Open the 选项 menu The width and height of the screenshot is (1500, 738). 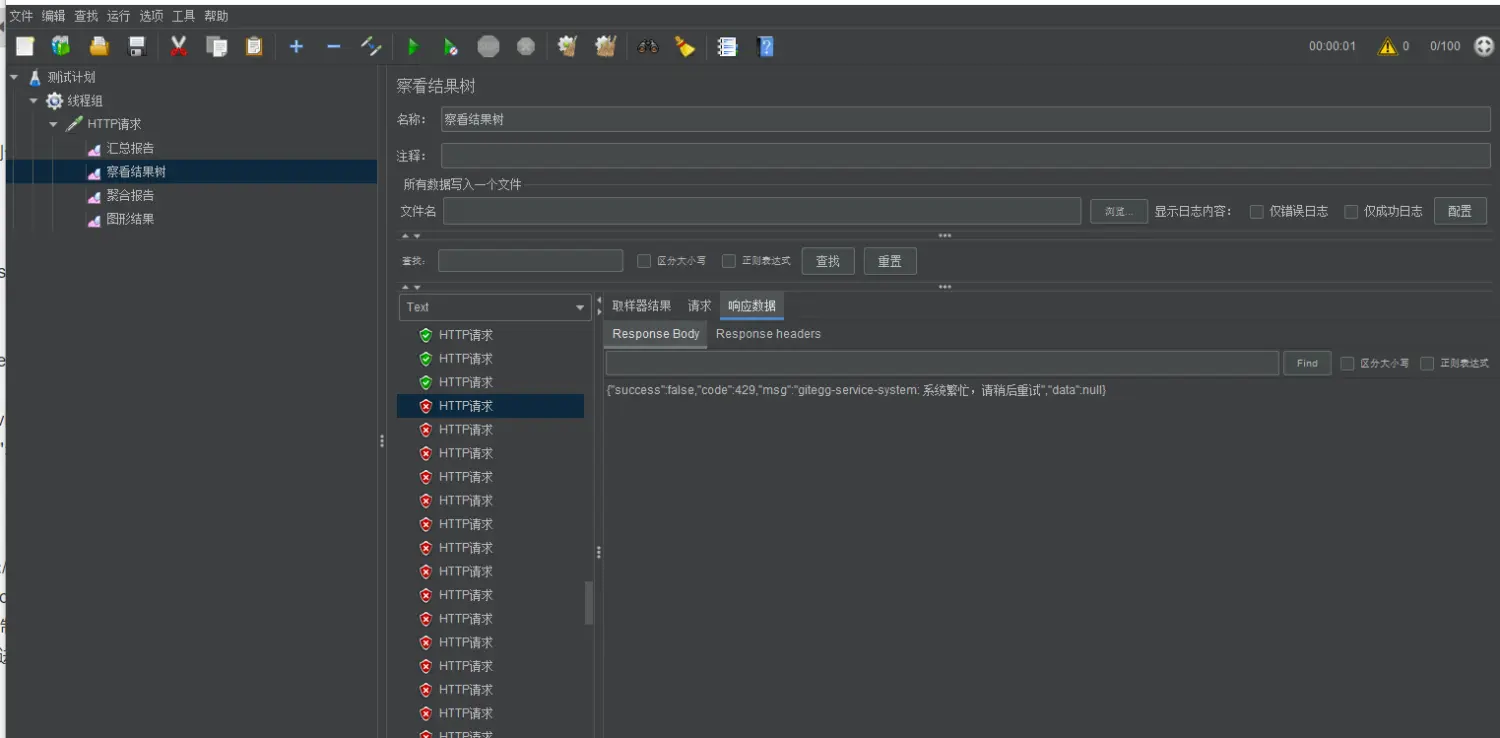click(x=151, y=16)
